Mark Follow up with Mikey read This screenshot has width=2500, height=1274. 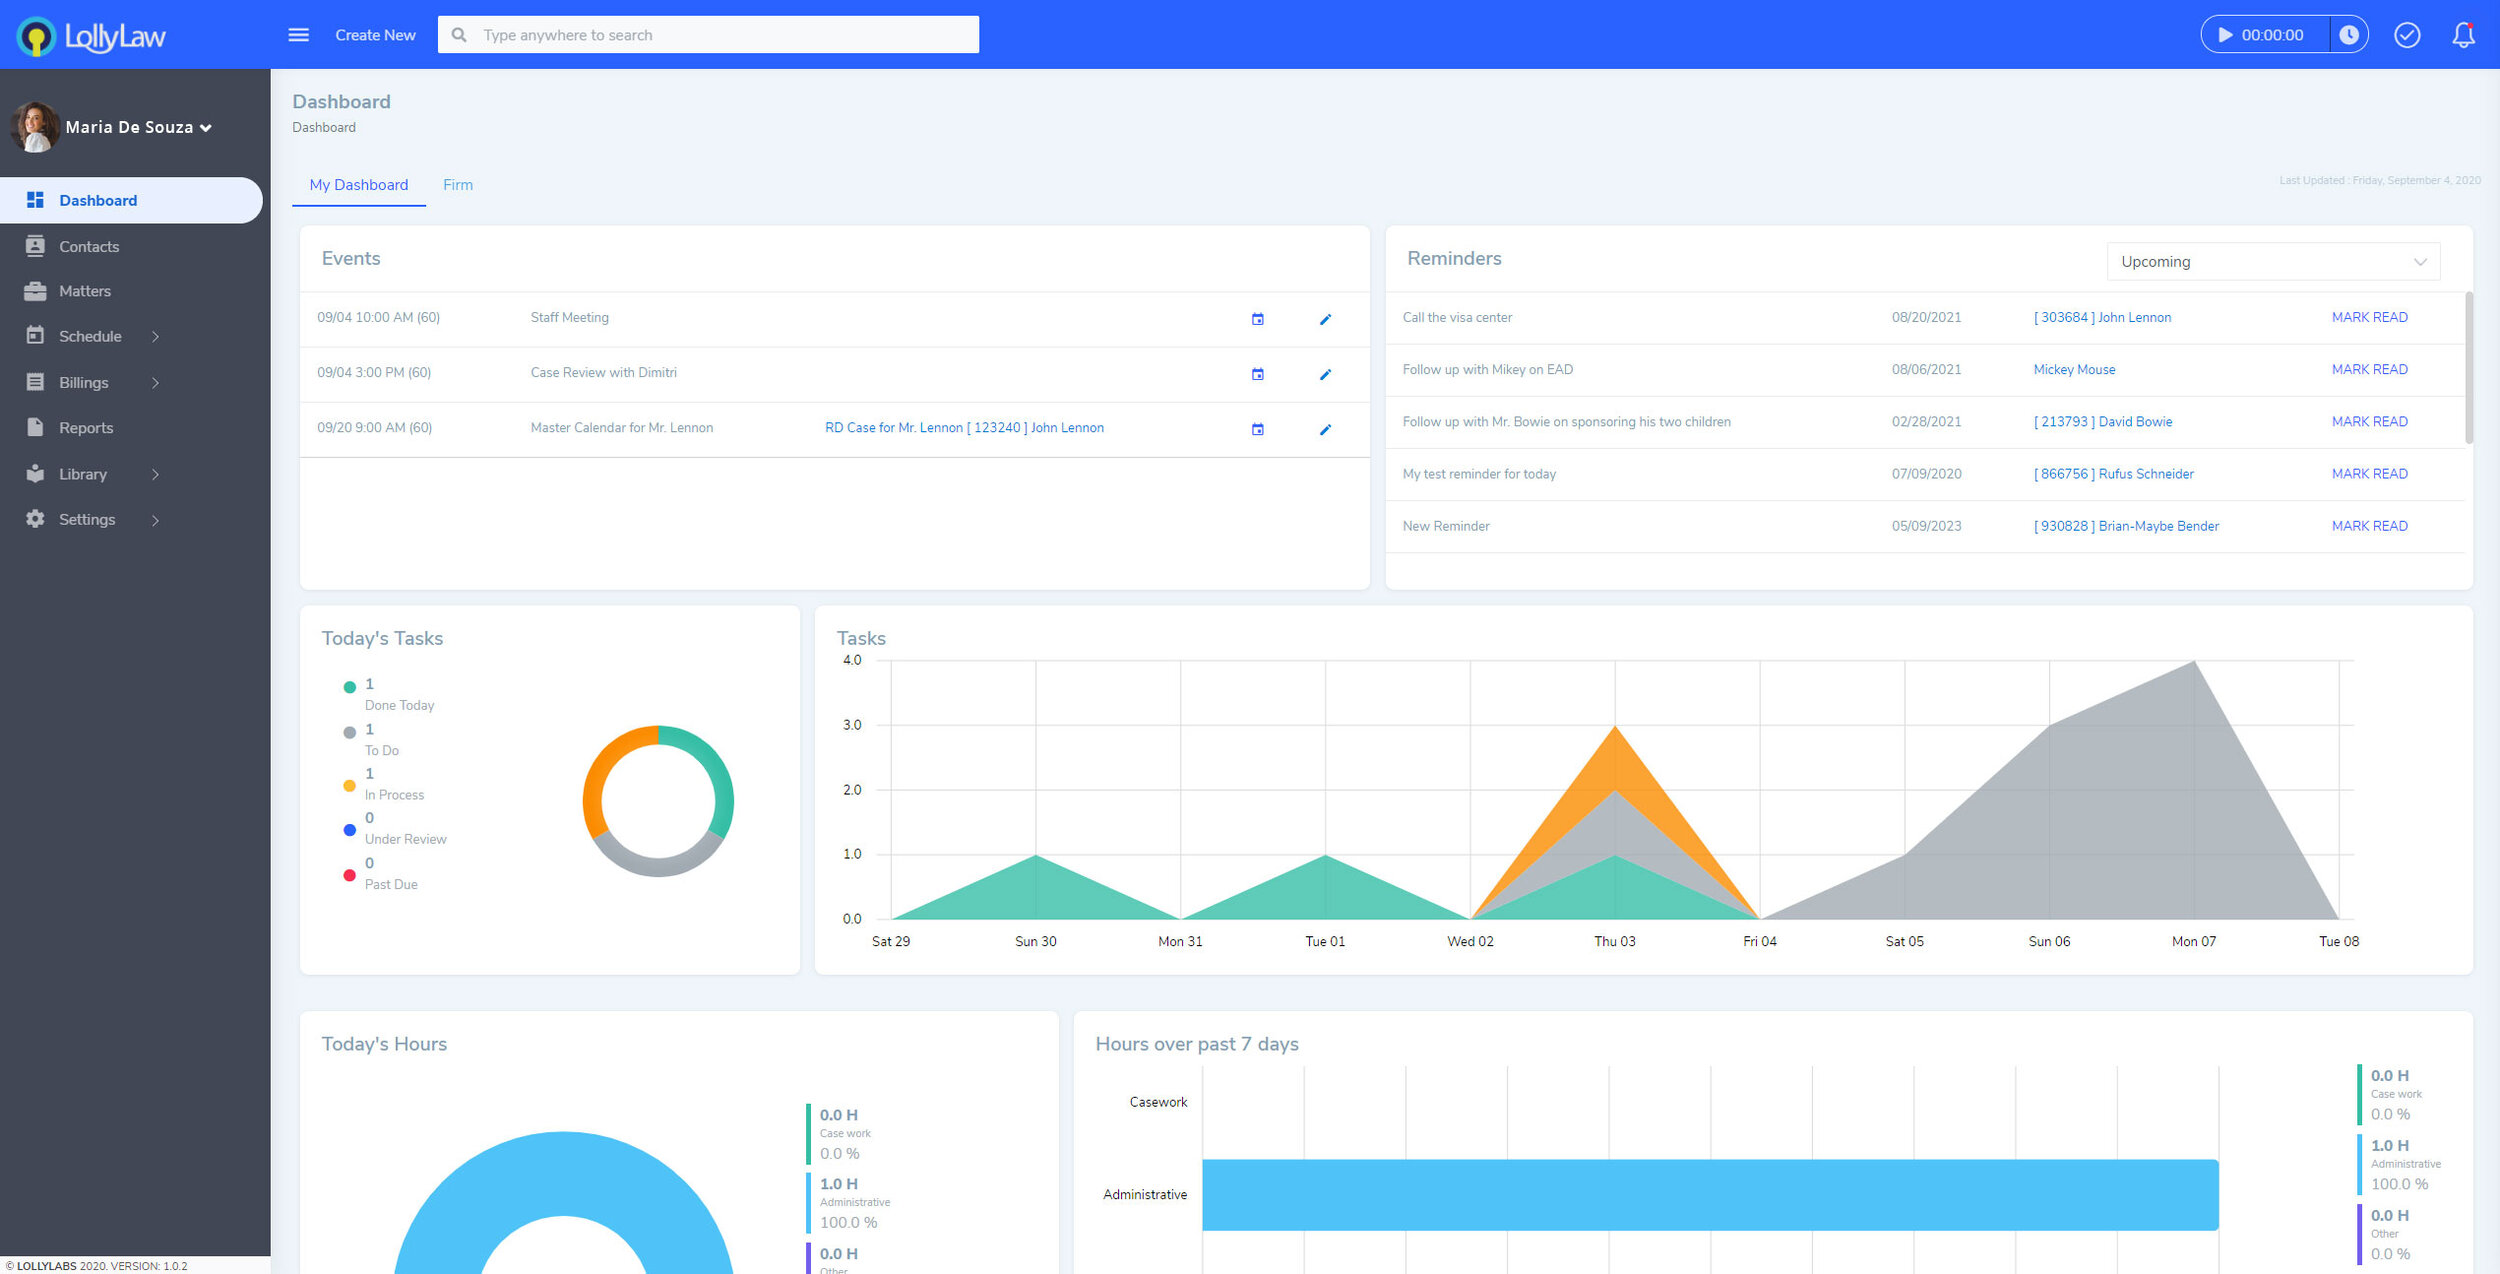point(2369,369)
